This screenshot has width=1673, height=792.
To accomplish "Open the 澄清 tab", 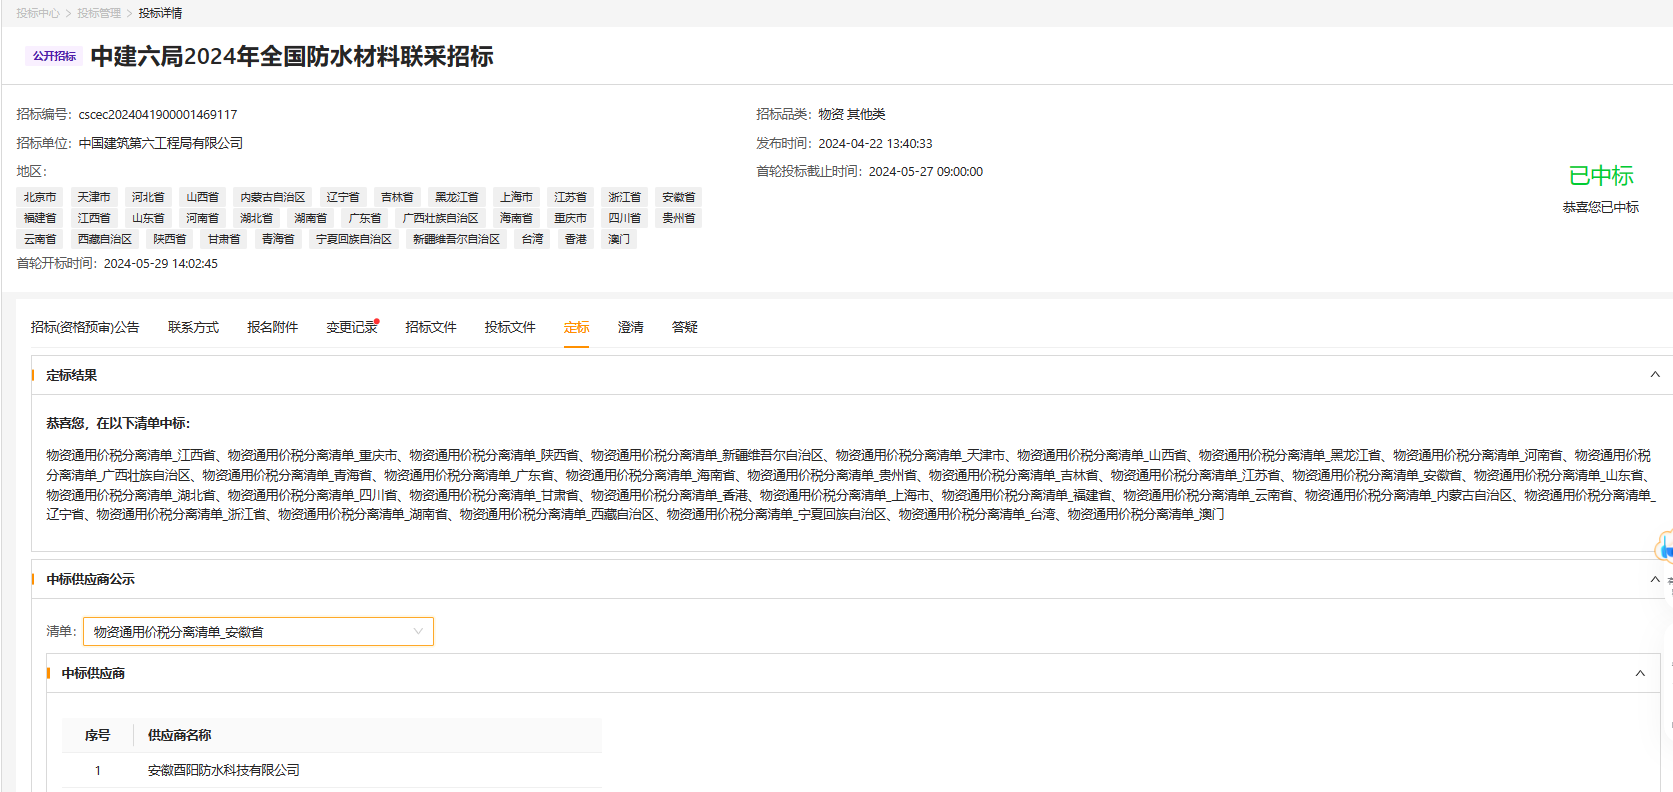I will click(x=630, y=327).
